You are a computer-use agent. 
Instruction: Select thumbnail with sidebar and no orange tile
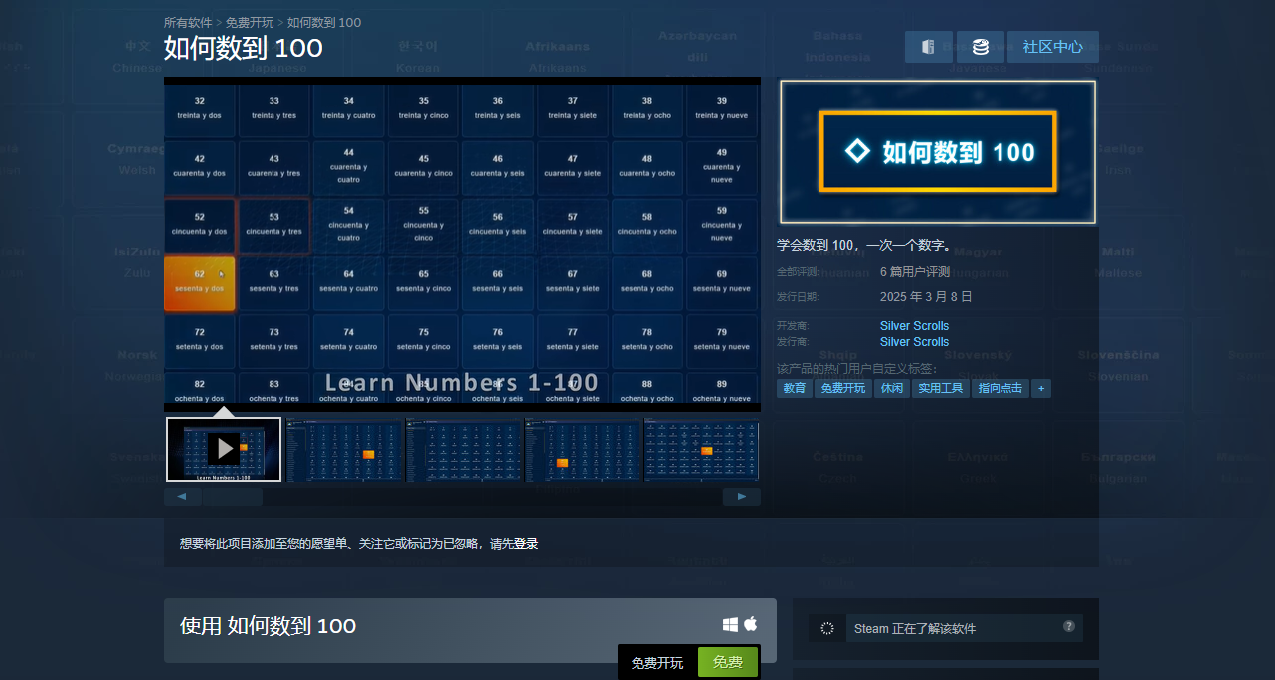click(464, 450)
